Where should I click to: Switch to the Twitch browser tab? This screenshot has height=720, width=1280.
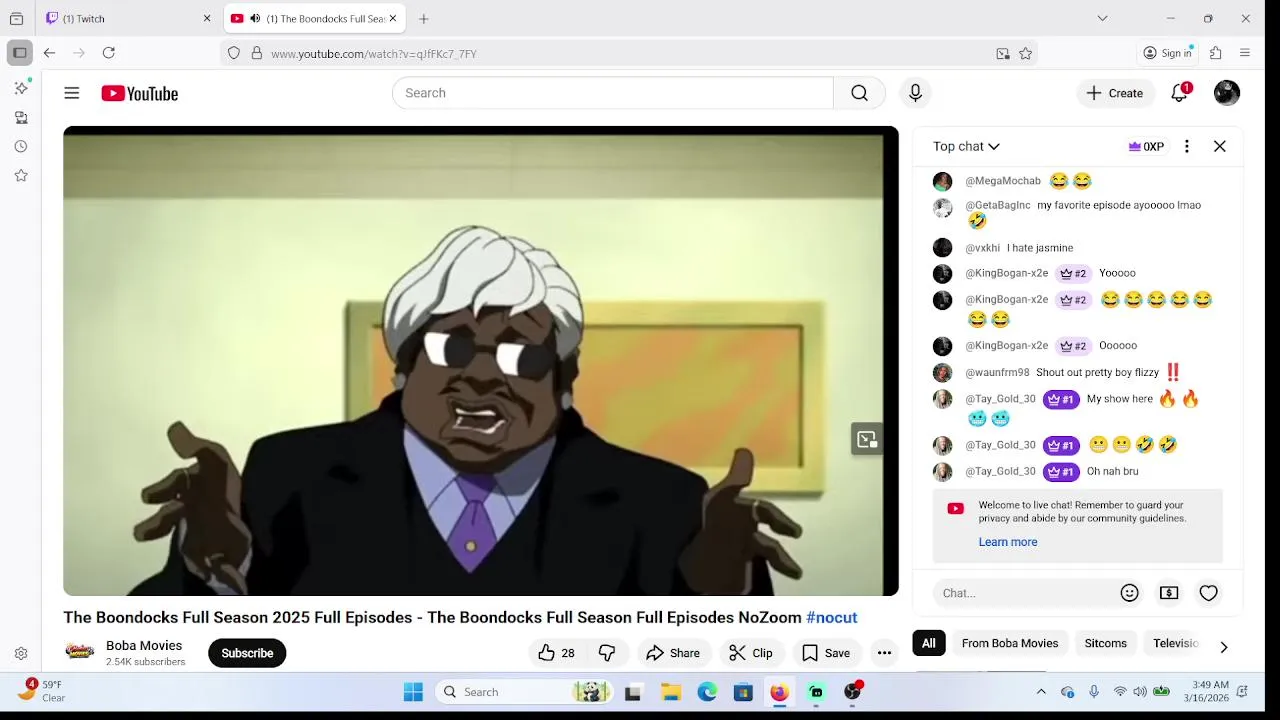coord(126,18)
